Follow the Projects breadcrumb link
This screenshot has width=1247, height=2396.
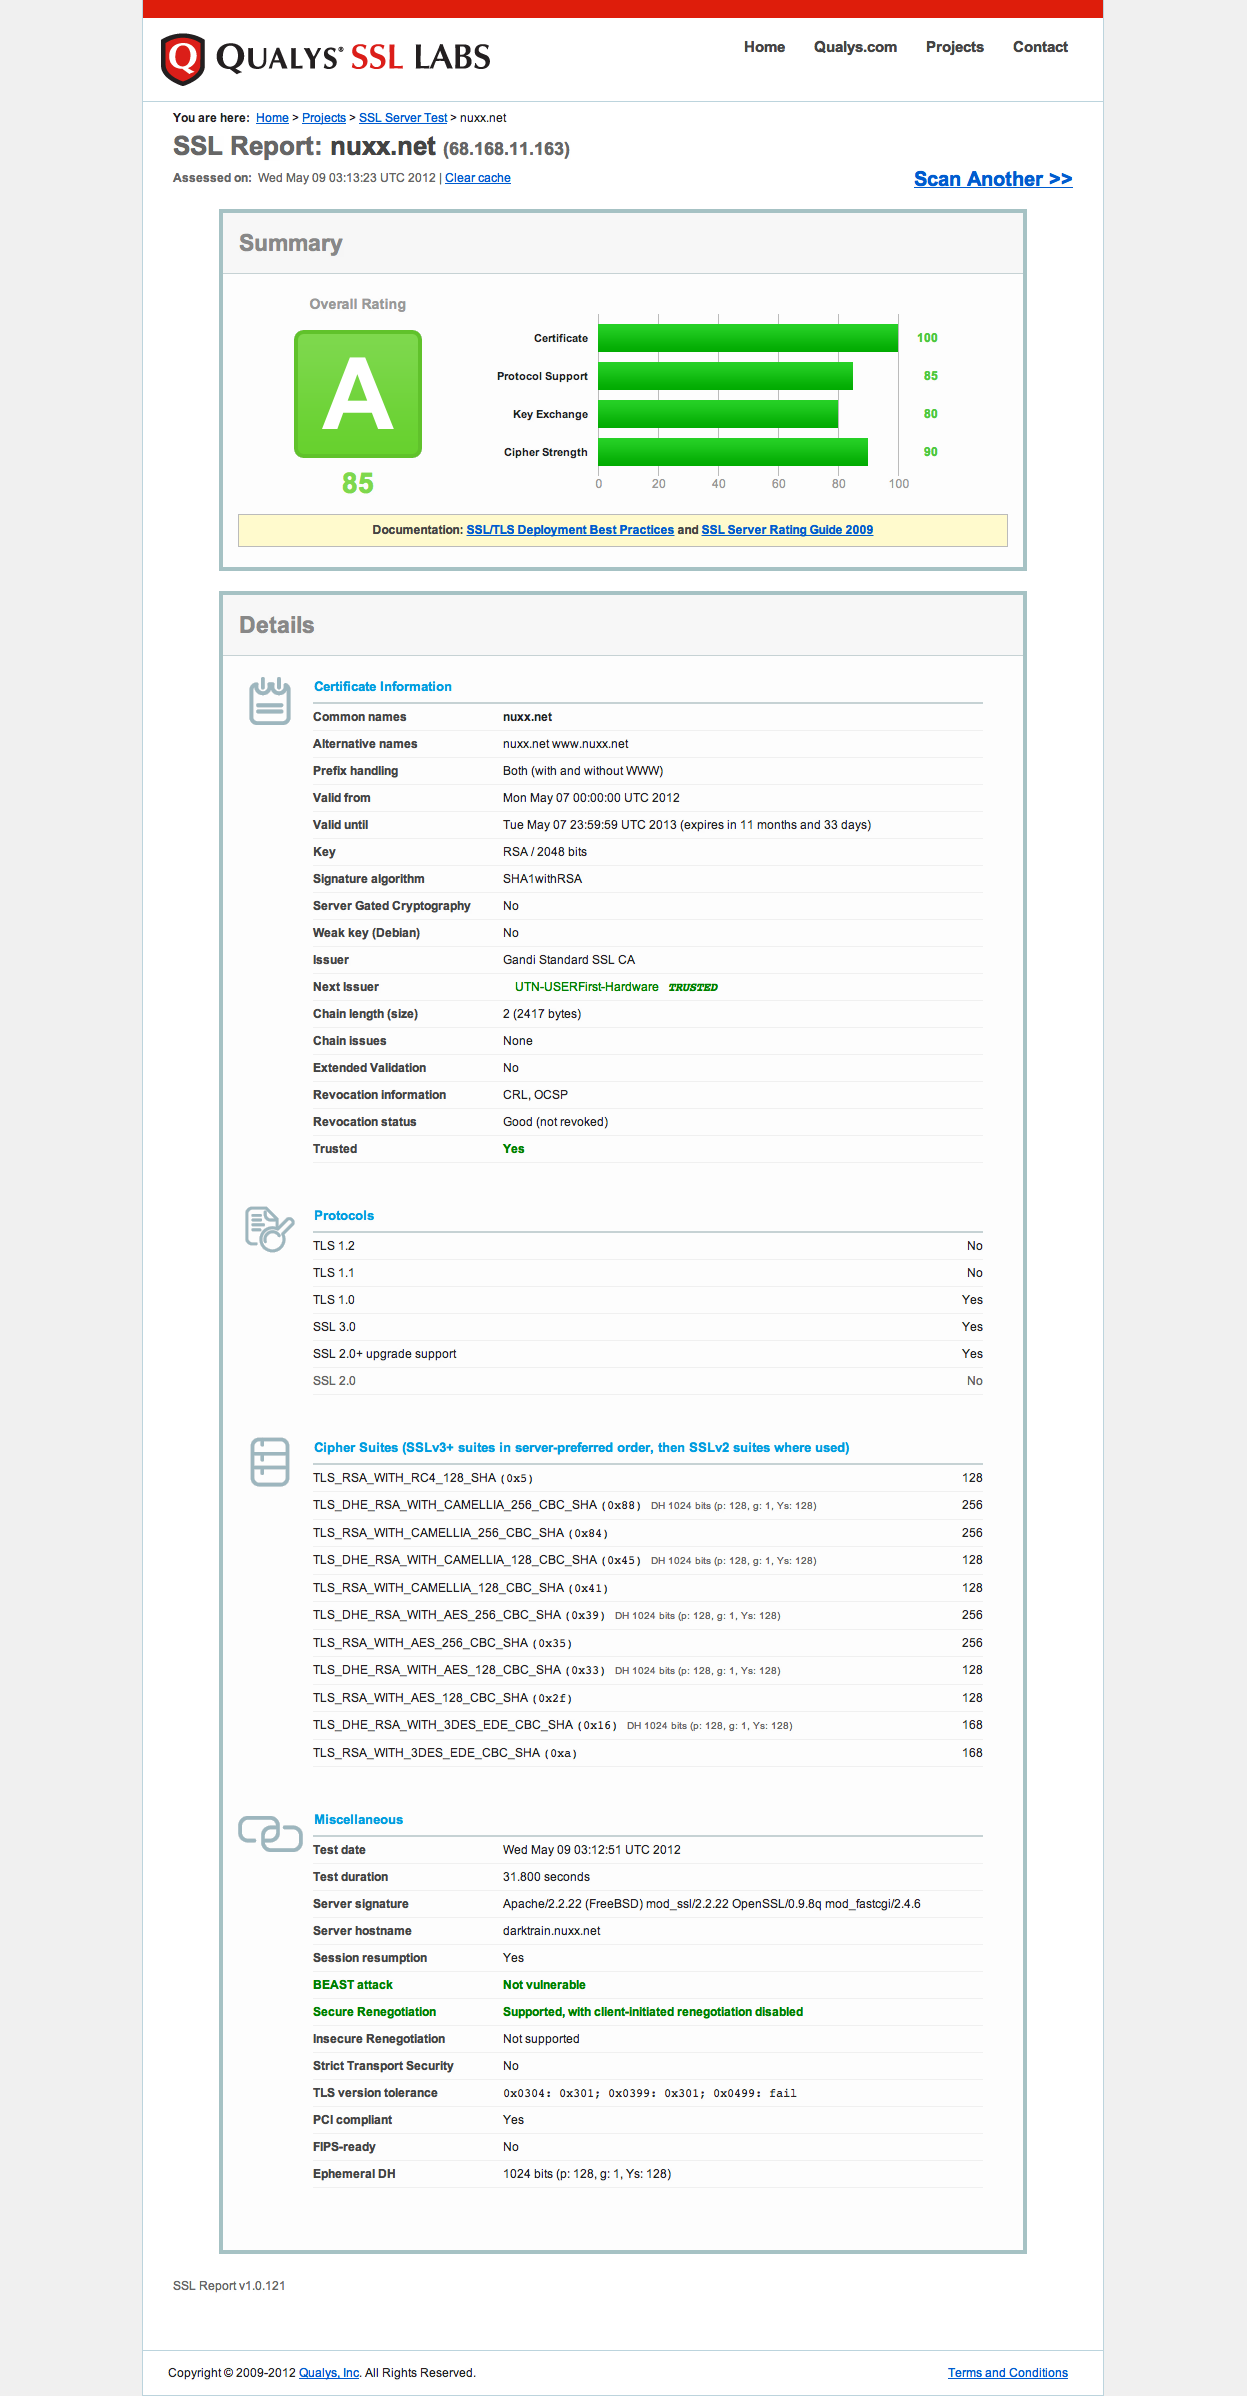[x=324, y=118]
